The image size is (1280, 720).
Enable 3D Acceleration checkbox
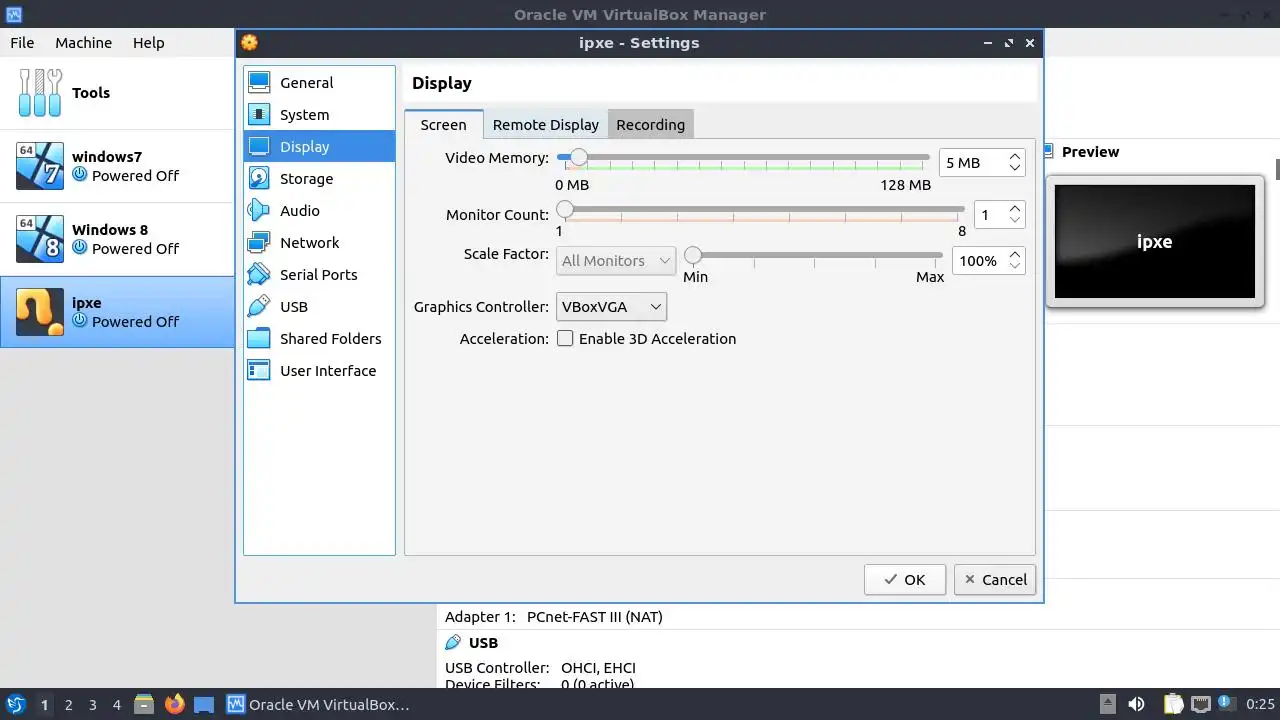(x=565, y=339)
